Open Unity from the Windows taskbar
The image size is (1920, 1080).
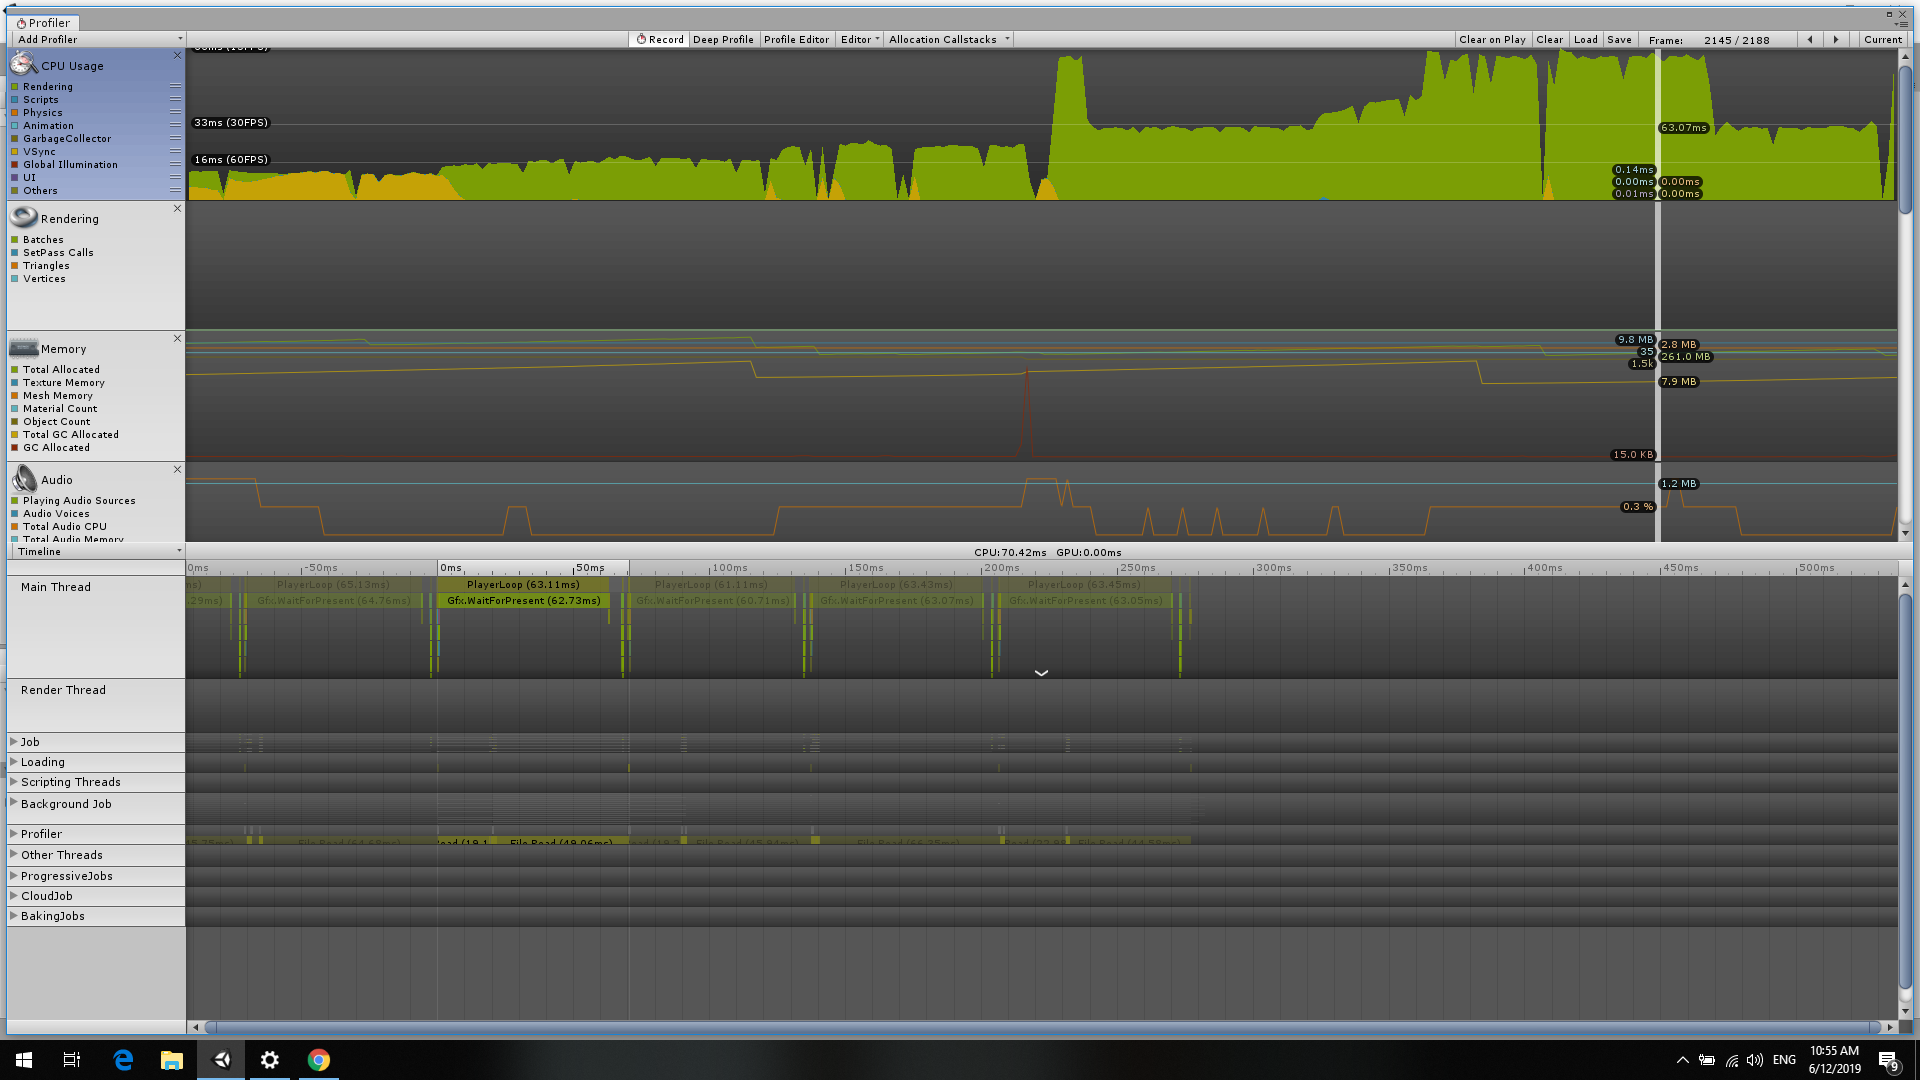pos(221,1060)
